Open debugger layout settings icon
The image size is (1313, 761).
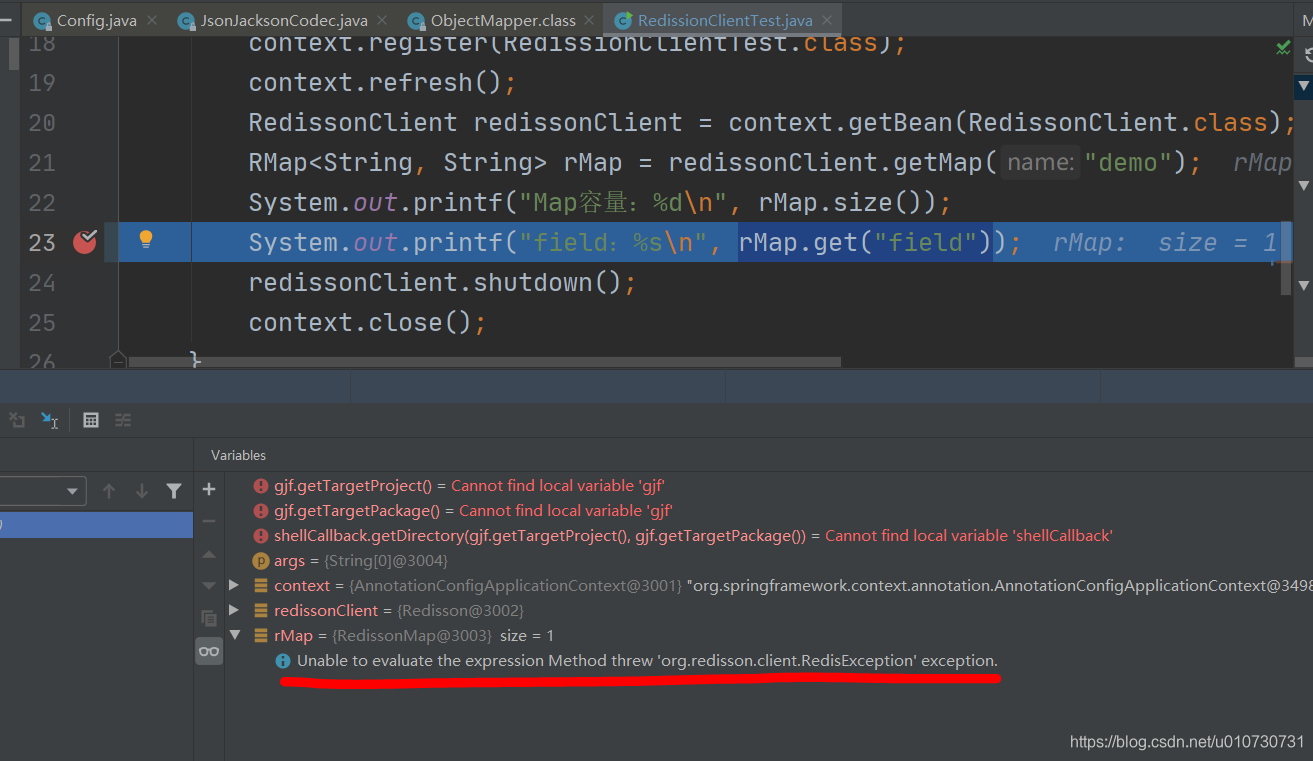(x=124, y=420)
